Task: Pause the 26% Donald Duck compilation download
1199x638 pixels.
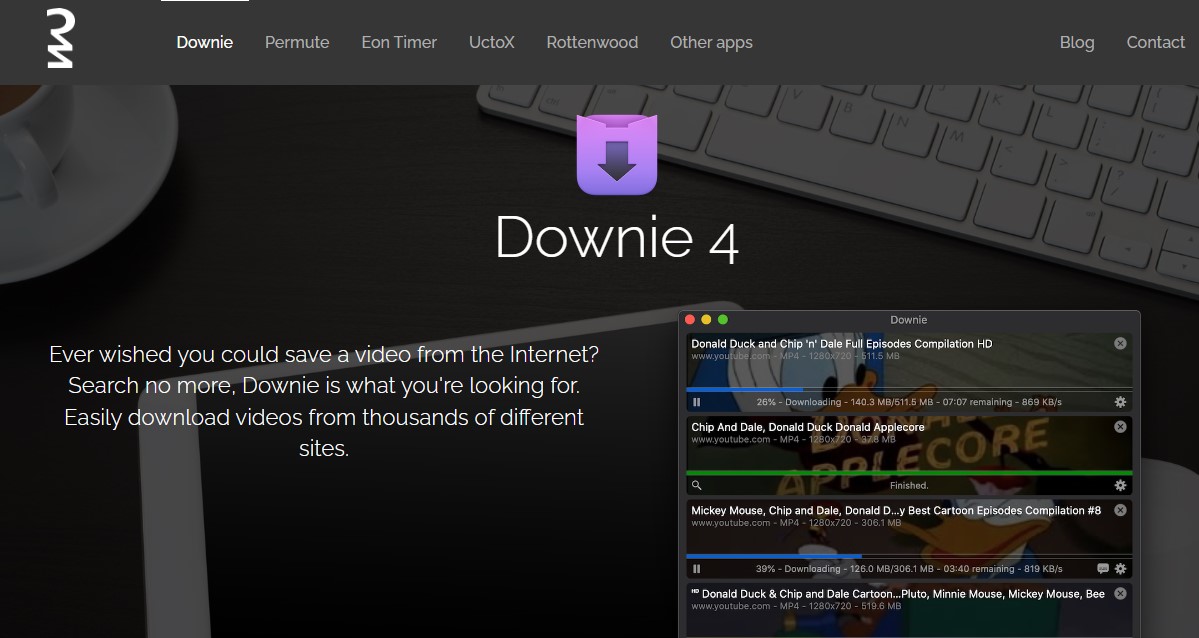Action: (x=697, y=402)
